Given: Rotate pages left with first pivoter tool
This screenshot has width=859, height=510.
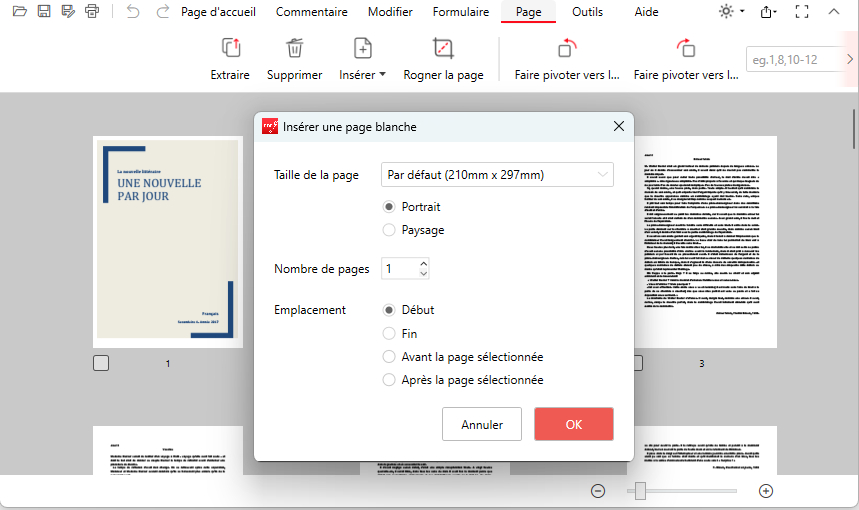Looking at the screenshot, I should click(x=567, y=59).
